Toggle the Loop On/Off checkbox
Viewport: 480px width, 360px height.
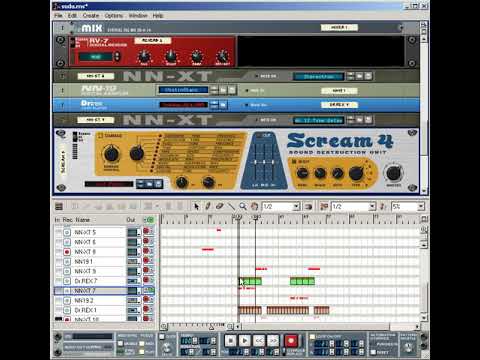click(x=312, y=337)
